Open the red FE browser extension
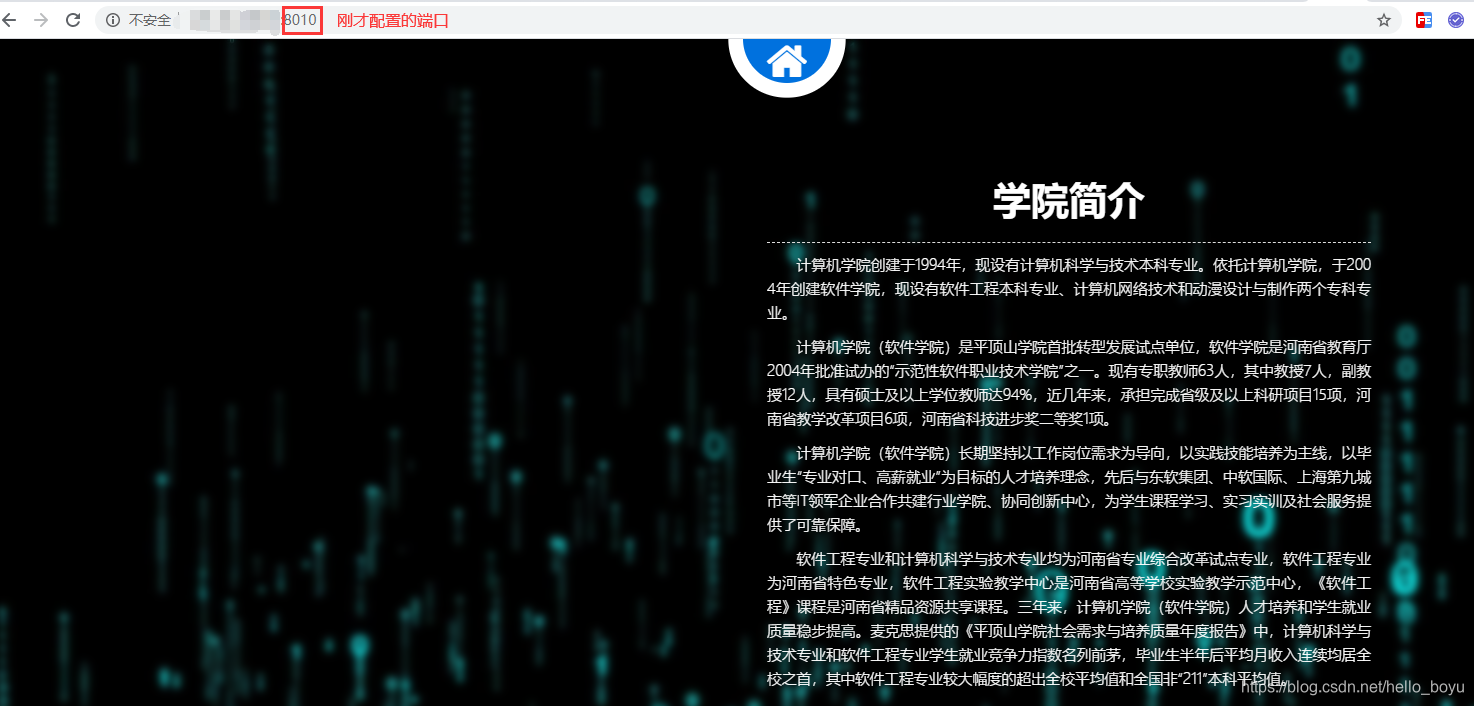 [1424, 20]
